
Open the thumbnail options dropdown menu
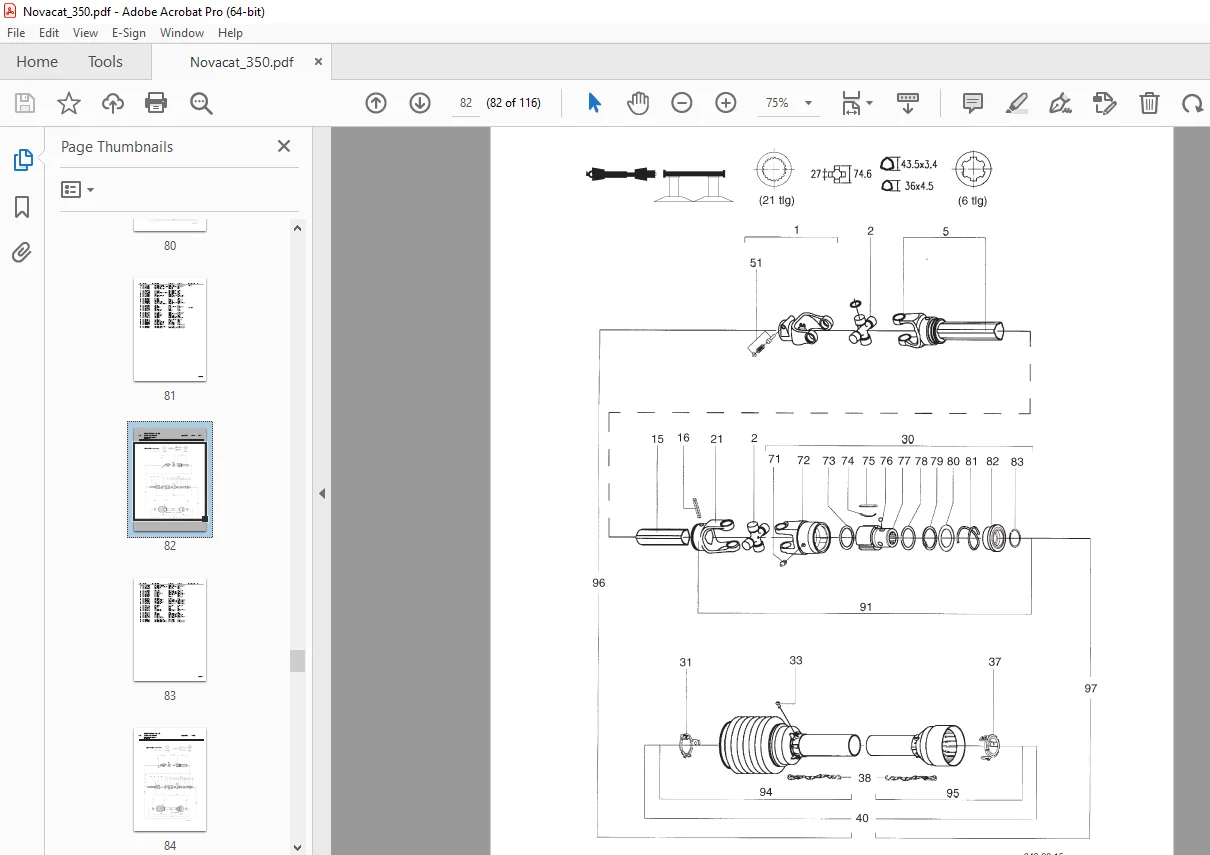click(77, 189)
